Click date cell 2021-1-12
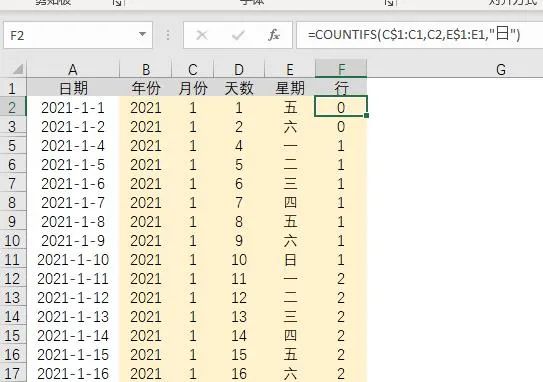Screen dimensions: 543x382 pos(73,298)
